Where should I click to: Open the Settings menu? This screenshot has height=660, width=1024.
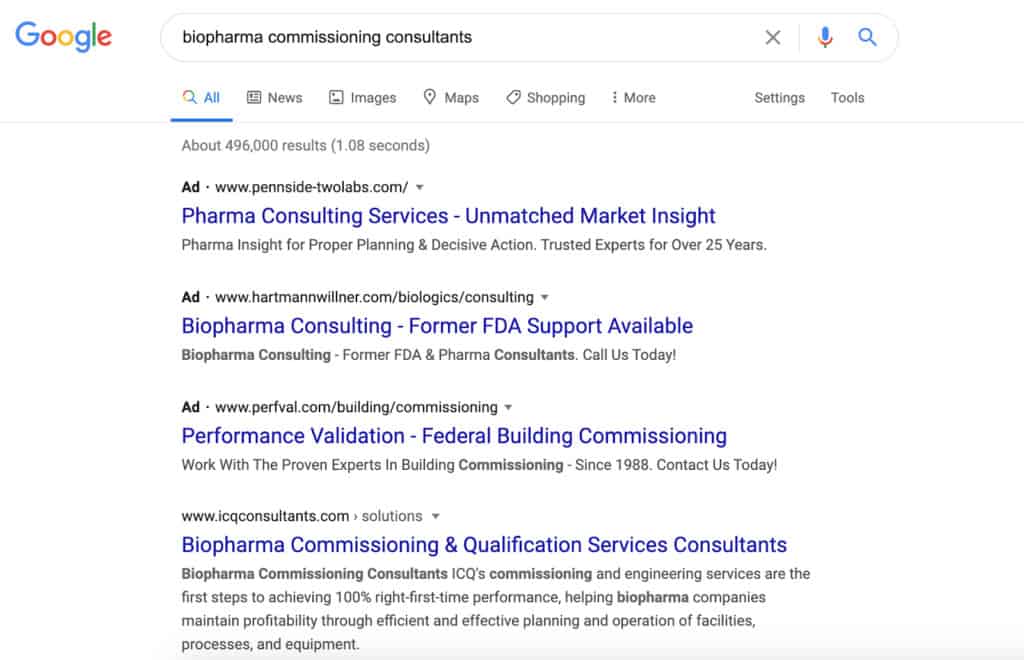pos(779,97)
